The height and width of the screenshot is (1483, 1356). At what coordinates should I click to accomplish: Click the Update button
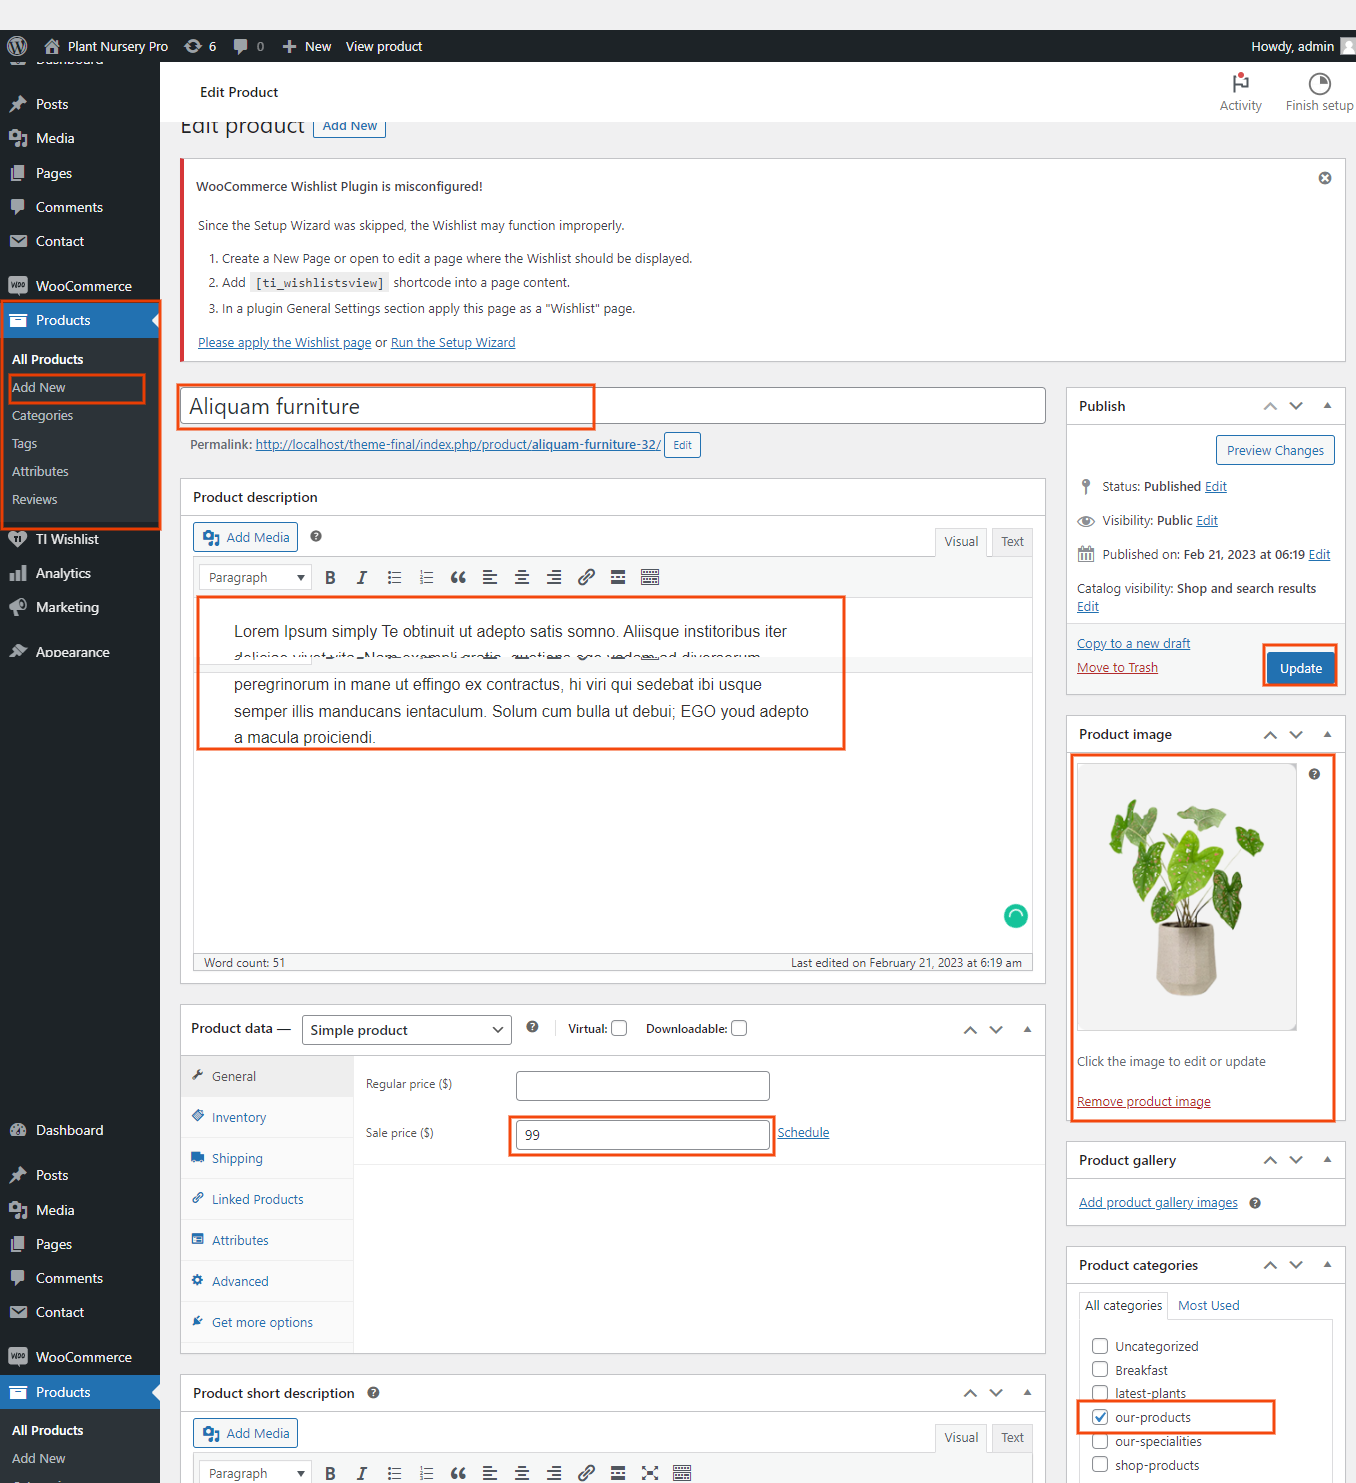coord(1300,668)
